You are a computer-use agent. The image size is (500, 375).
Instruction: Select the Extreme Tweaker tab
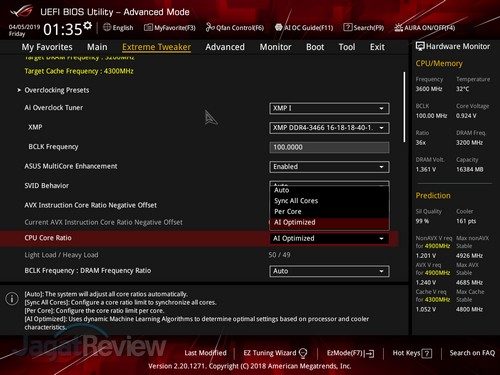tap(156, 47)
